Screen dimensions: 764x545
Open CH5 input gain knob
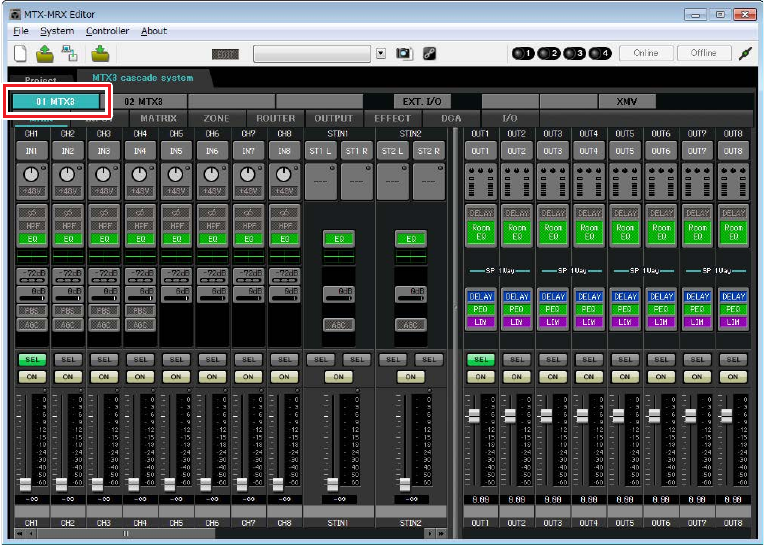click(175, 174)
